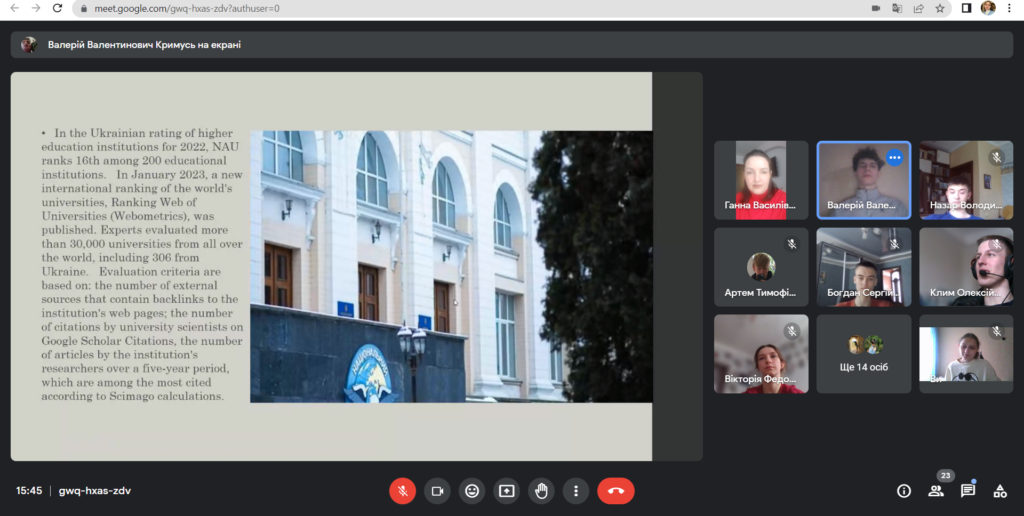Open options on Валерій's video tile
1024x516 pixels.
point(894,158)
